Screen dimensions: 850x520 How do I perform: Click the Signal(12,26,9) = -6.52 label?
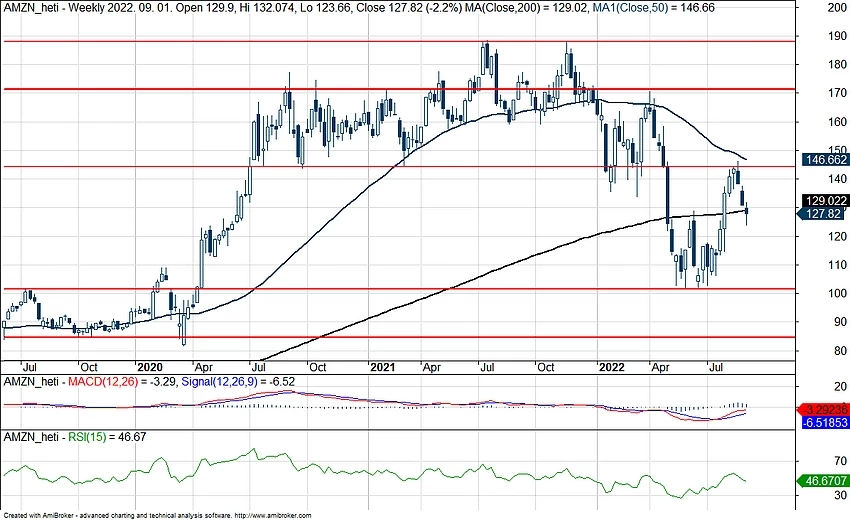238,382
